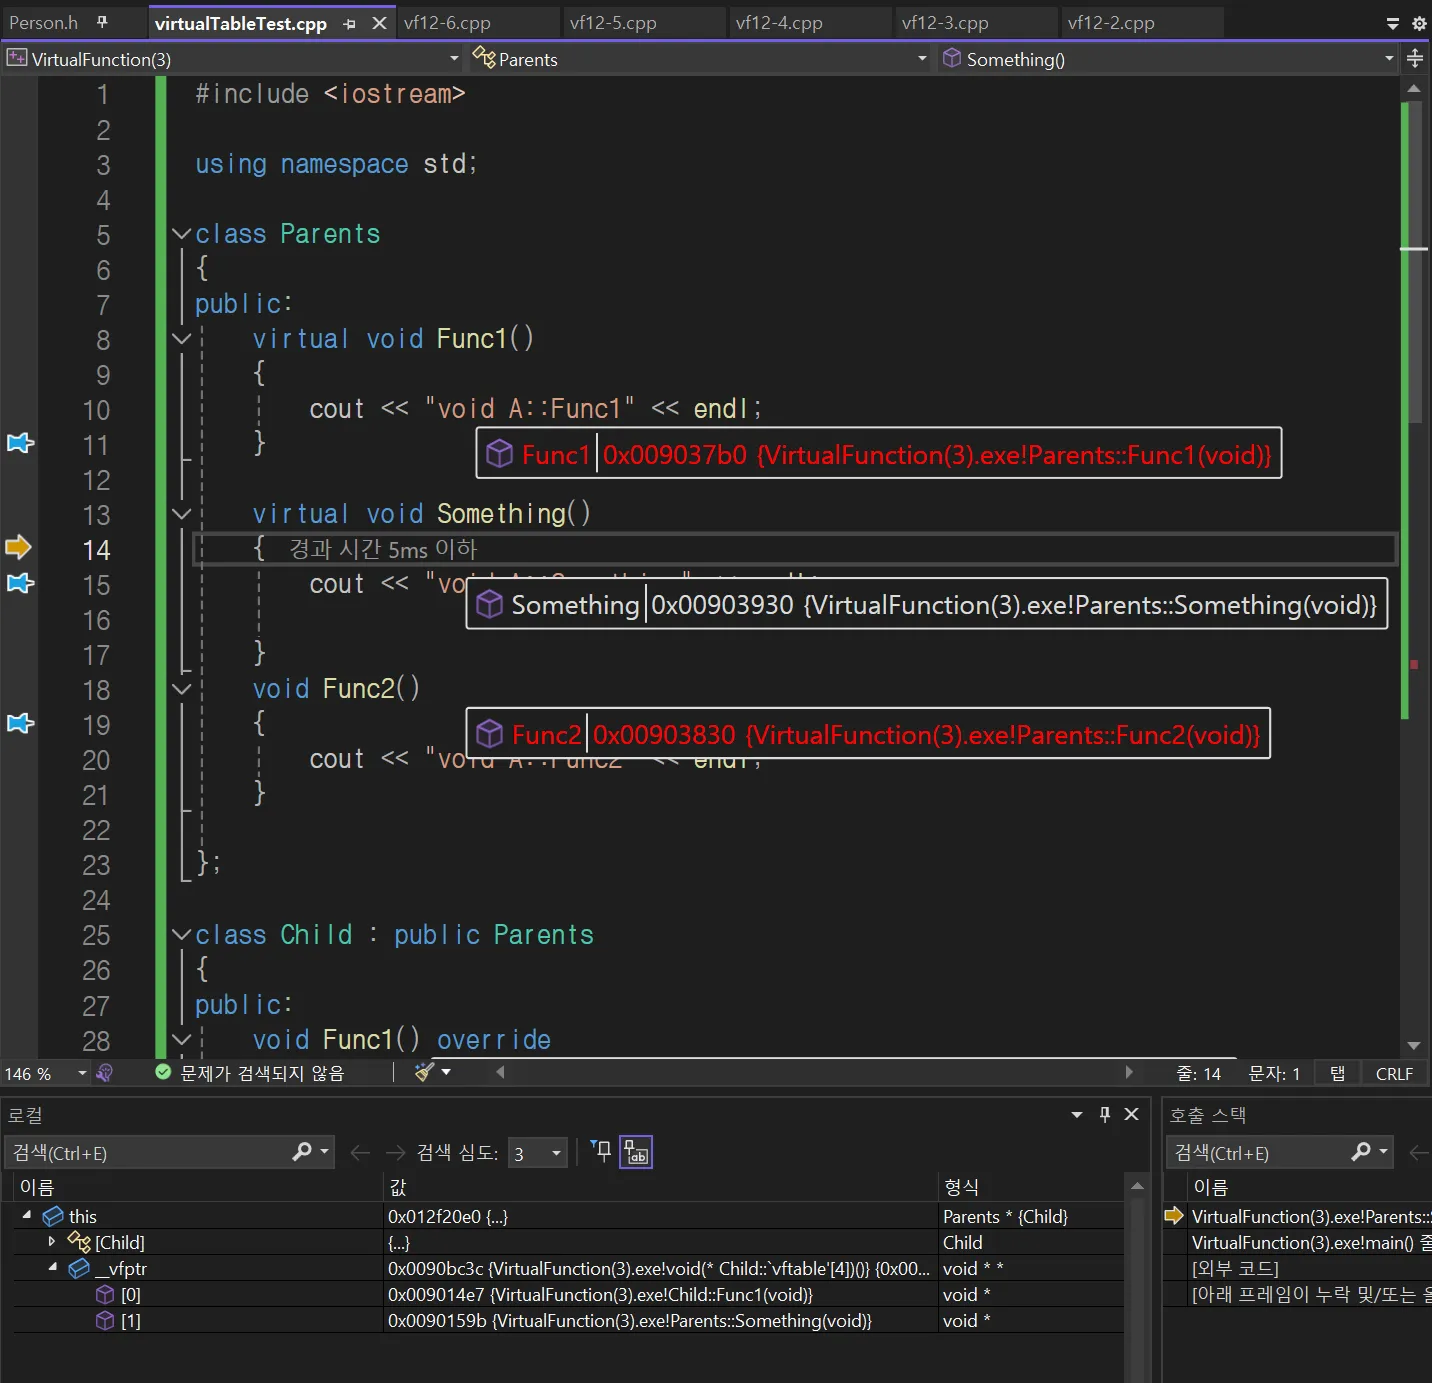Image resolution: width=1432 pixels, height=1383 pixels.
Task: Collapse the __vfptr node in Locals
Action: point(52,1267)
